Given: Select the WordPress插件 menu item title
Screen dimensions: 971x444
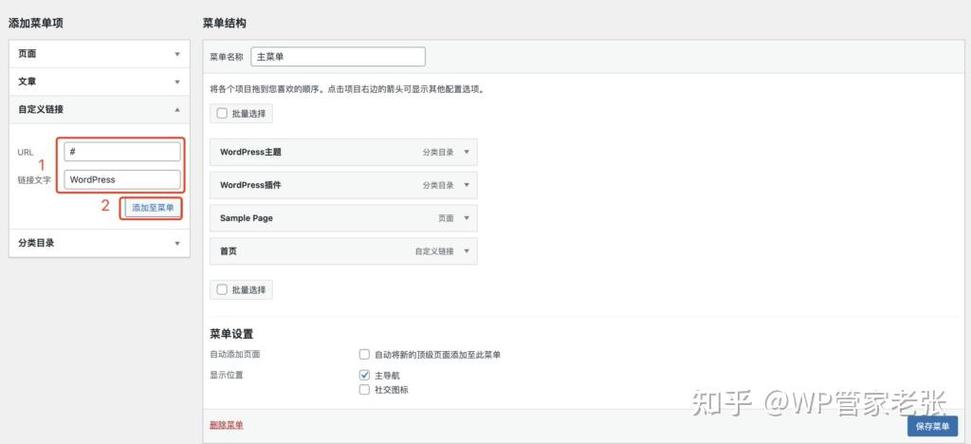Looking at the screenshot, I should click(x=251, y=185).
